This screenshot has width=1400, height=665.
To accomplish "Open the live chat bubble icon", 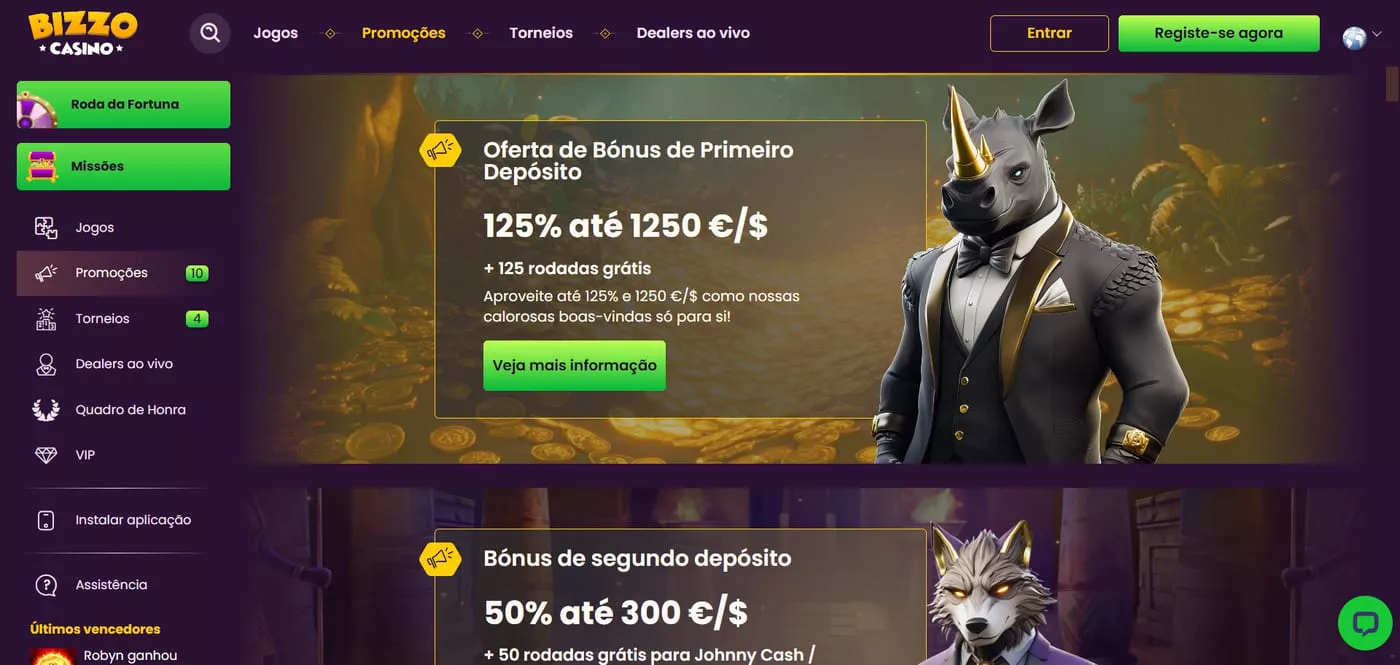I will pos(1365,623).
